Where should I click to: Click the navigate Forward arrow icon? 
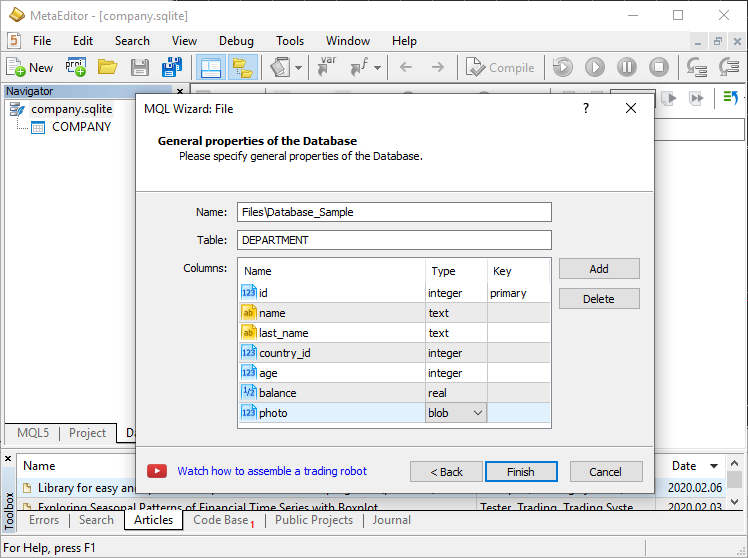(x=437, y=67)
